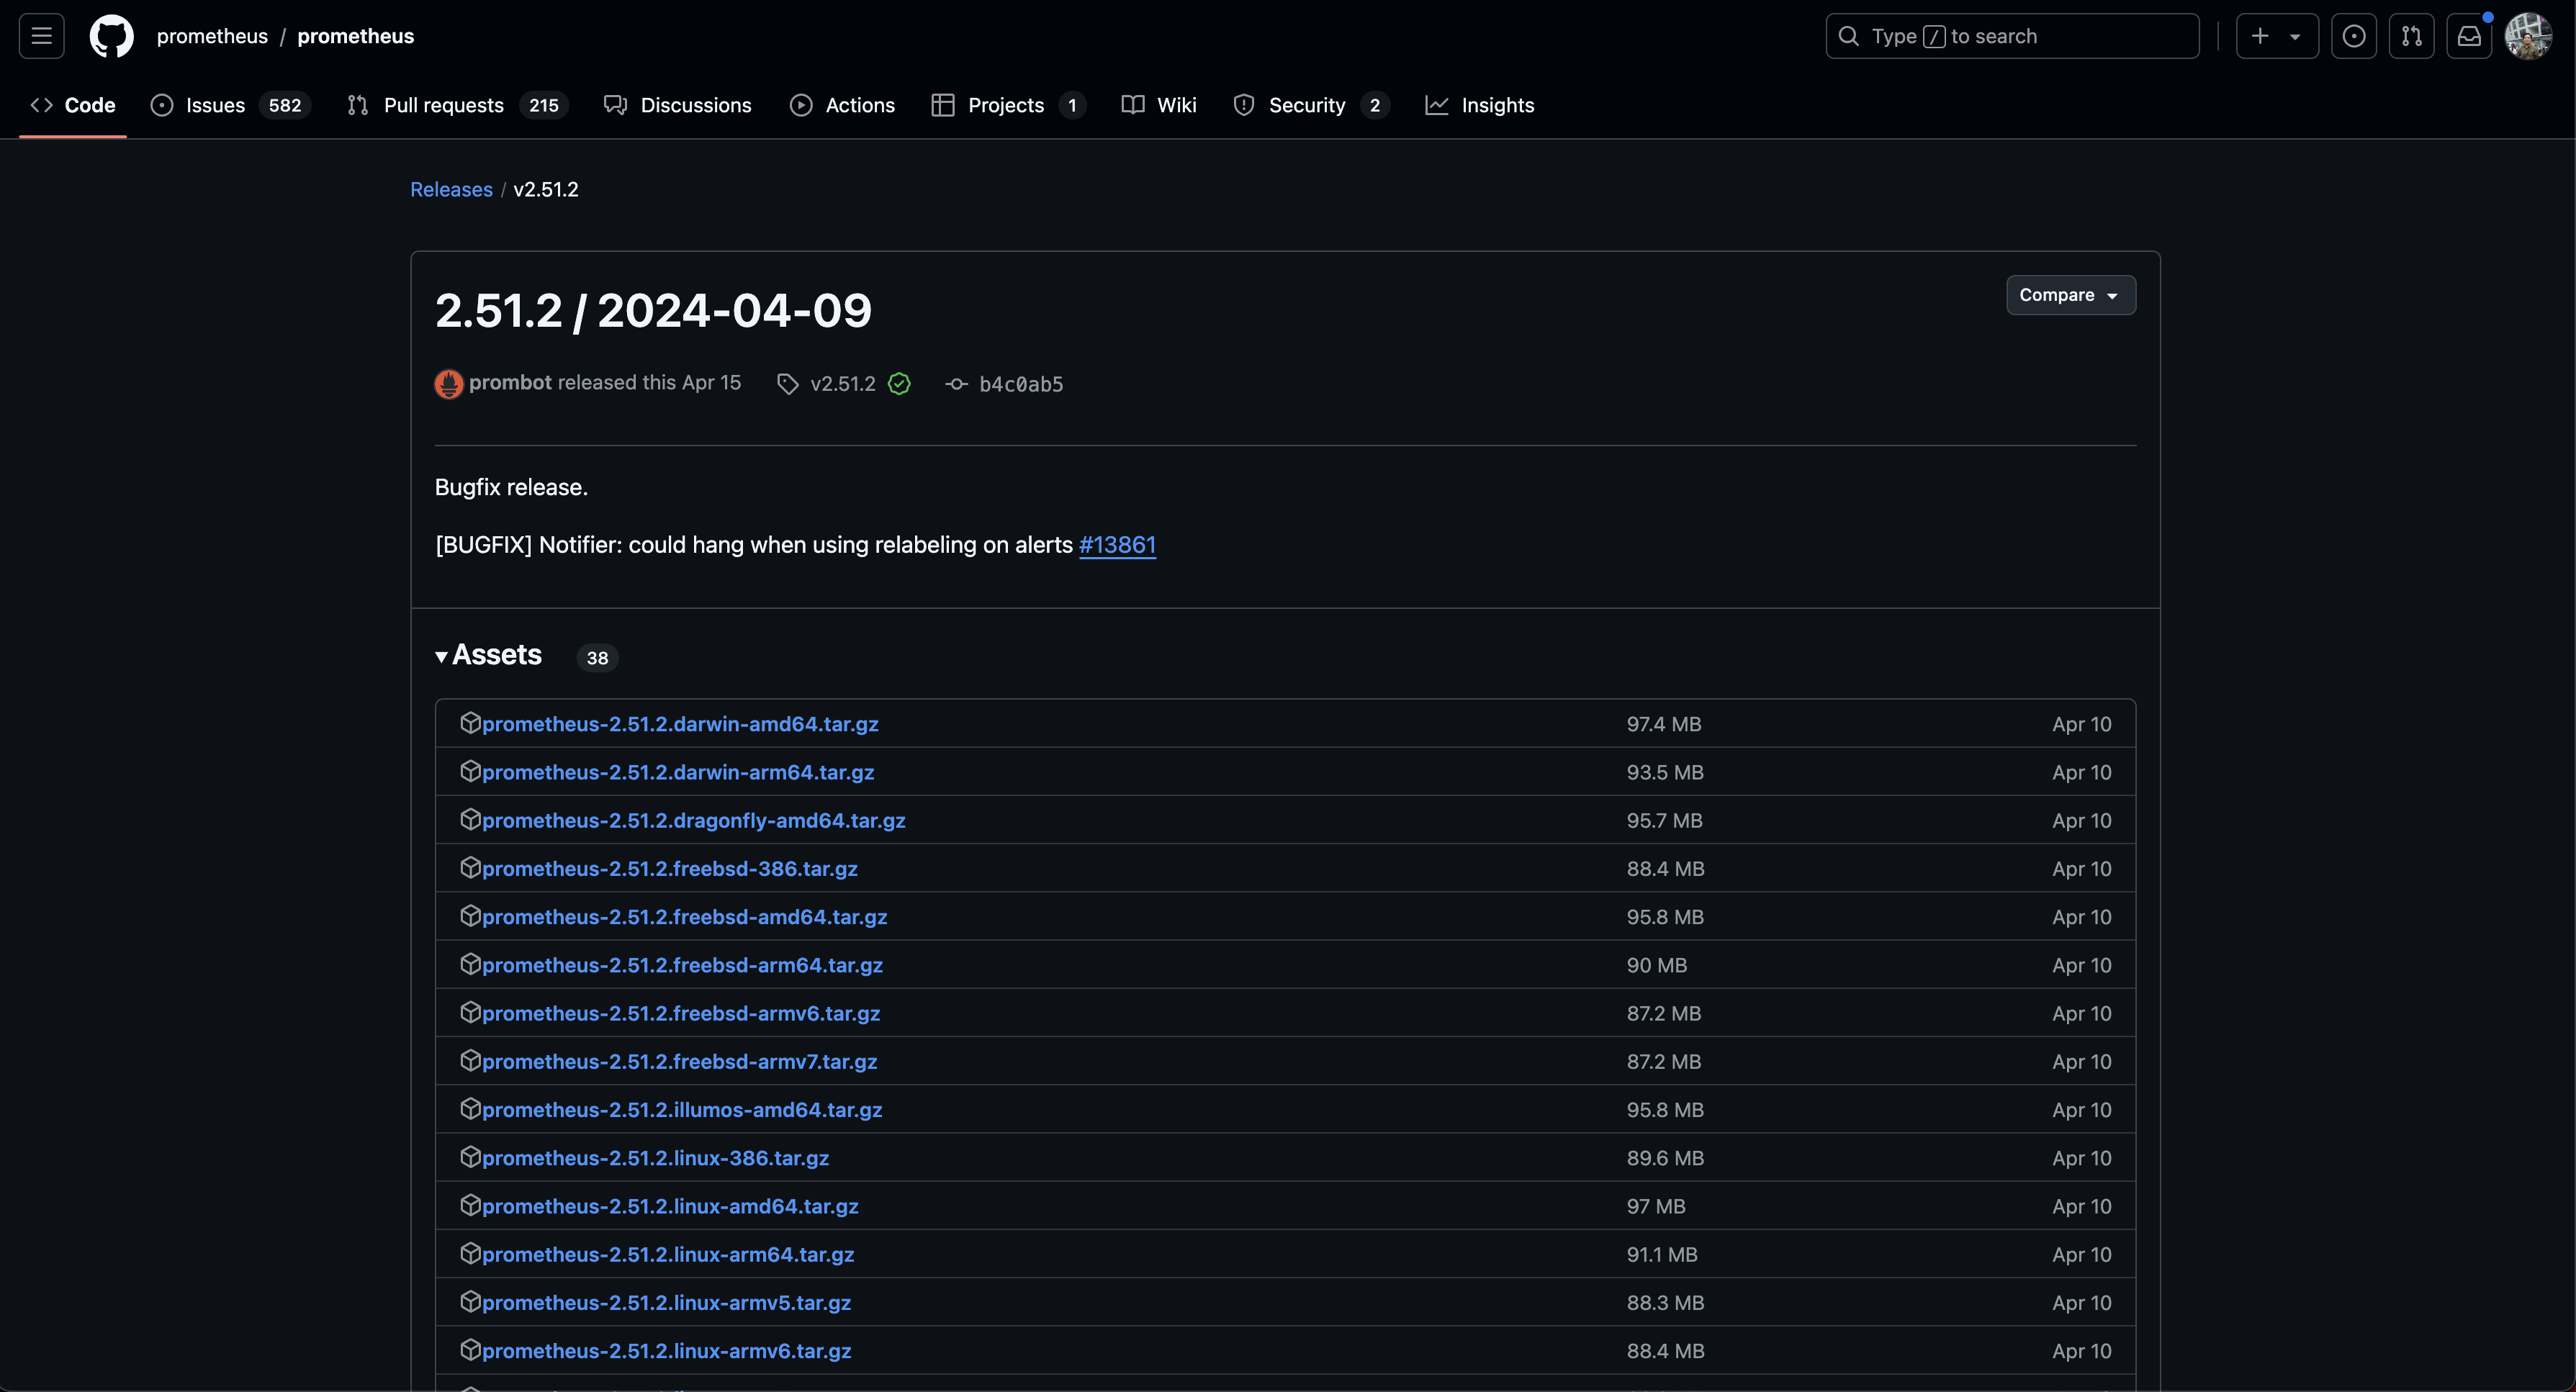Click package icon for linux-arm64 asset
Image resolution: width=2576 pixels, height=1392 pixels.
470,1253
